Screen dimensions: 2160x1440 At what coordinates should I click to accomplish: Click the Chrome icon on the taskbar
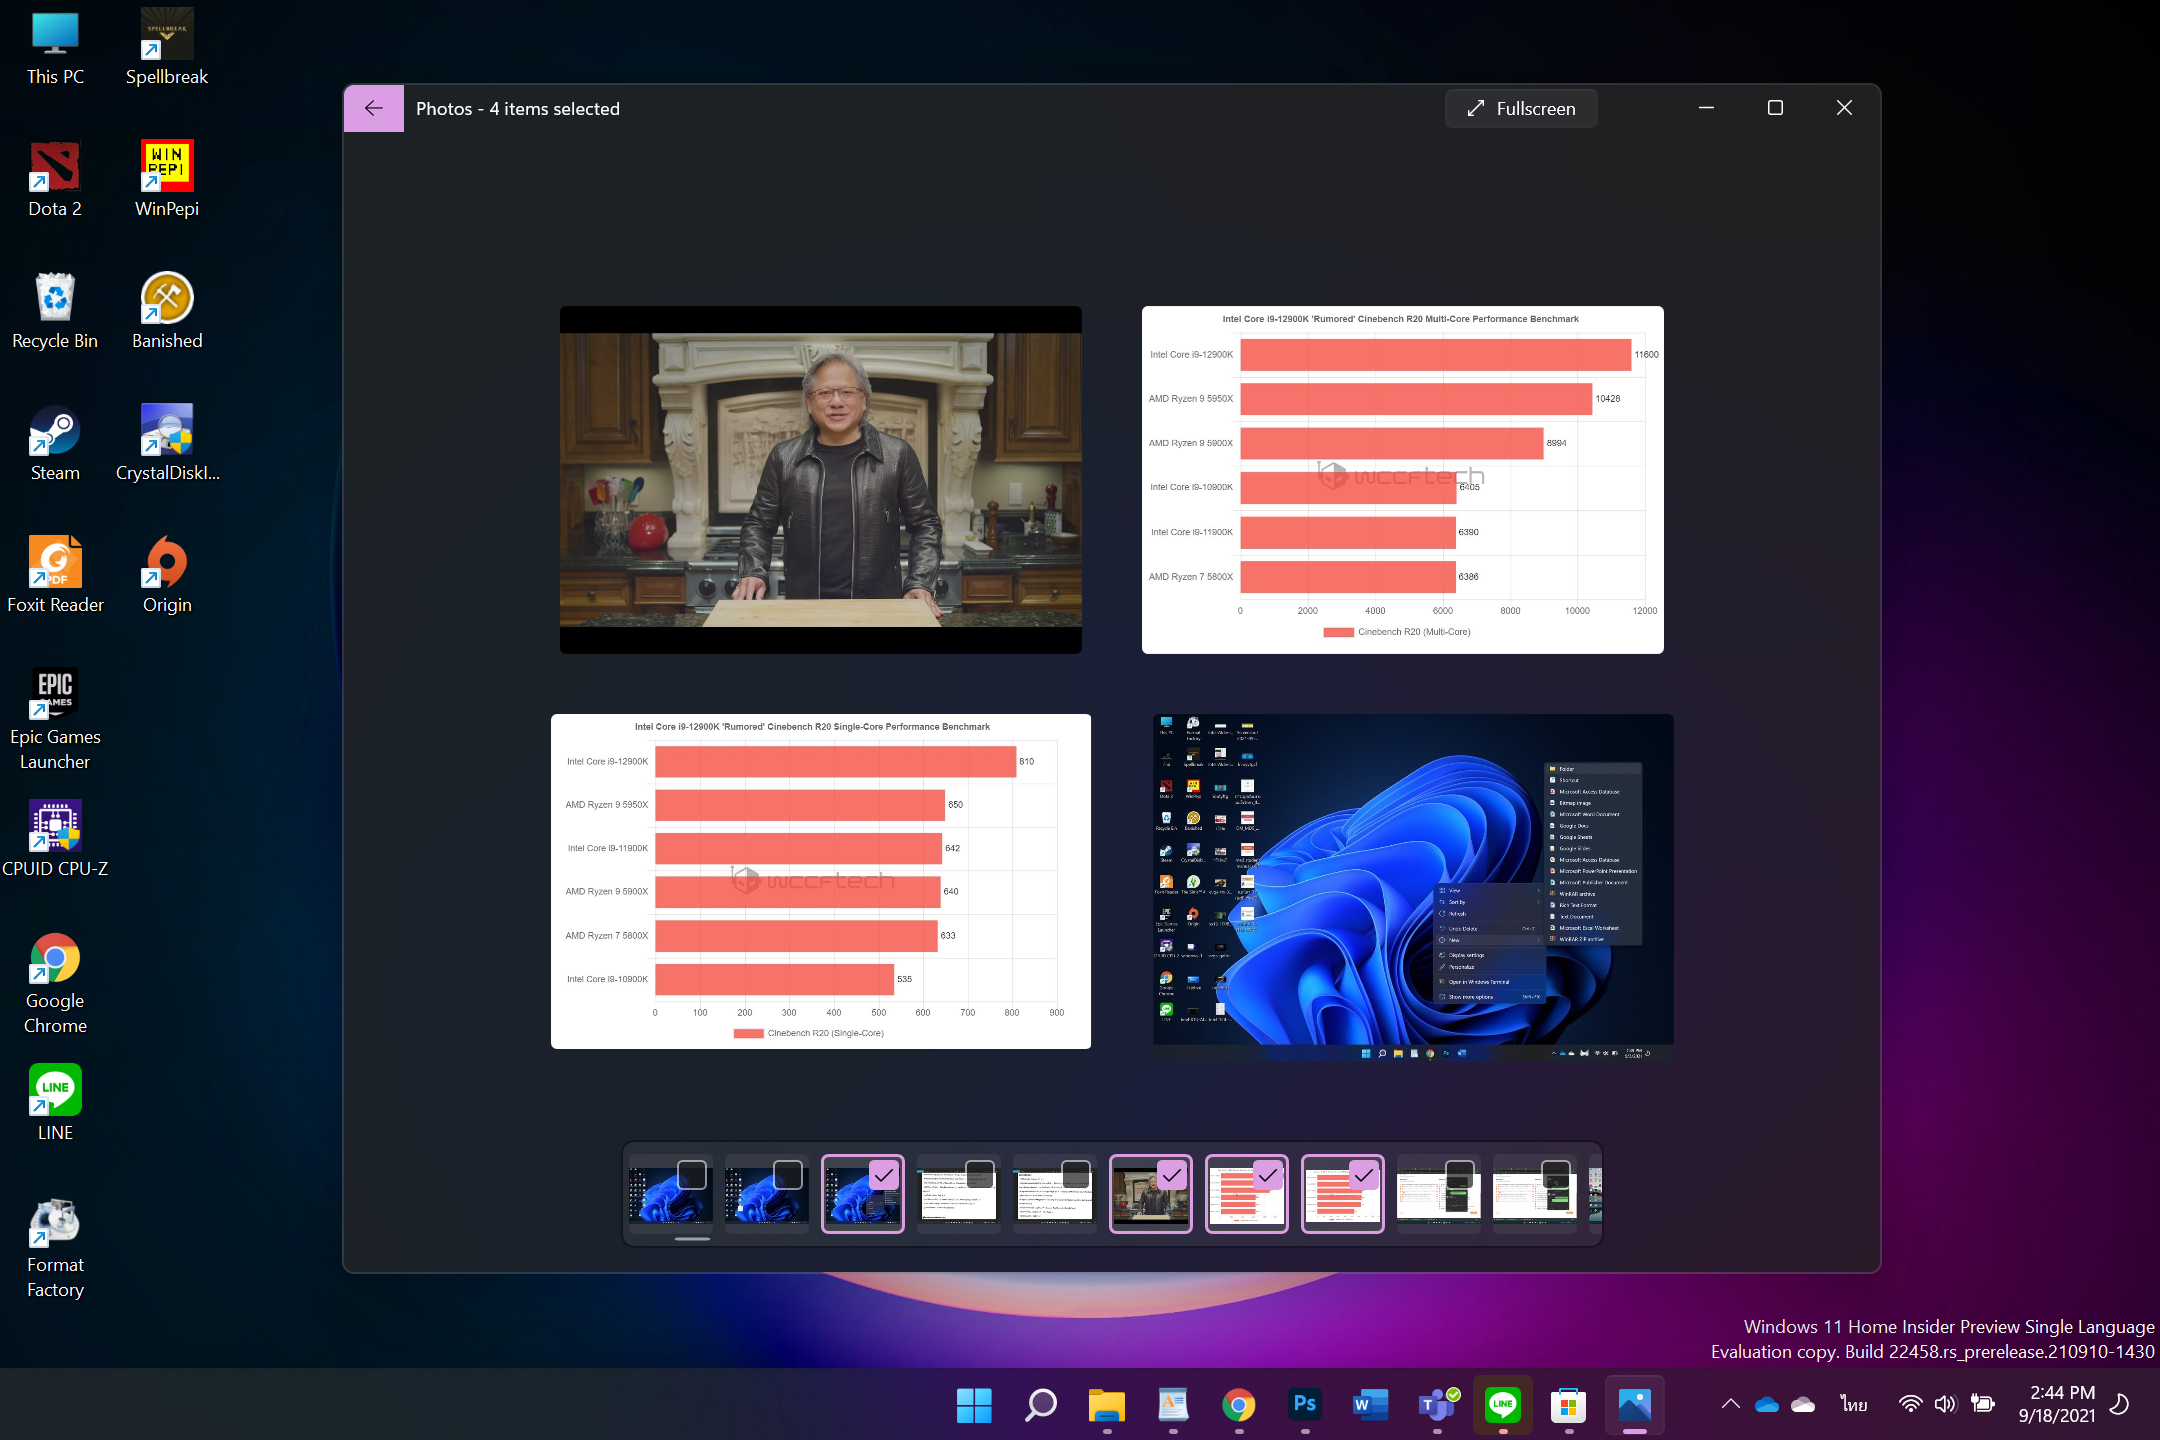(x=1238, y=1405)
